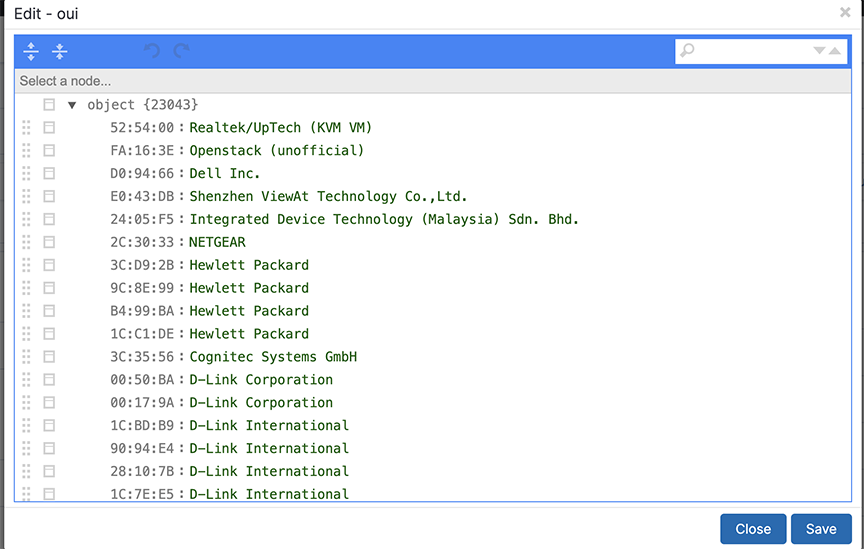
Task: Undo the last edit action
Action: (x=152, y=51)
